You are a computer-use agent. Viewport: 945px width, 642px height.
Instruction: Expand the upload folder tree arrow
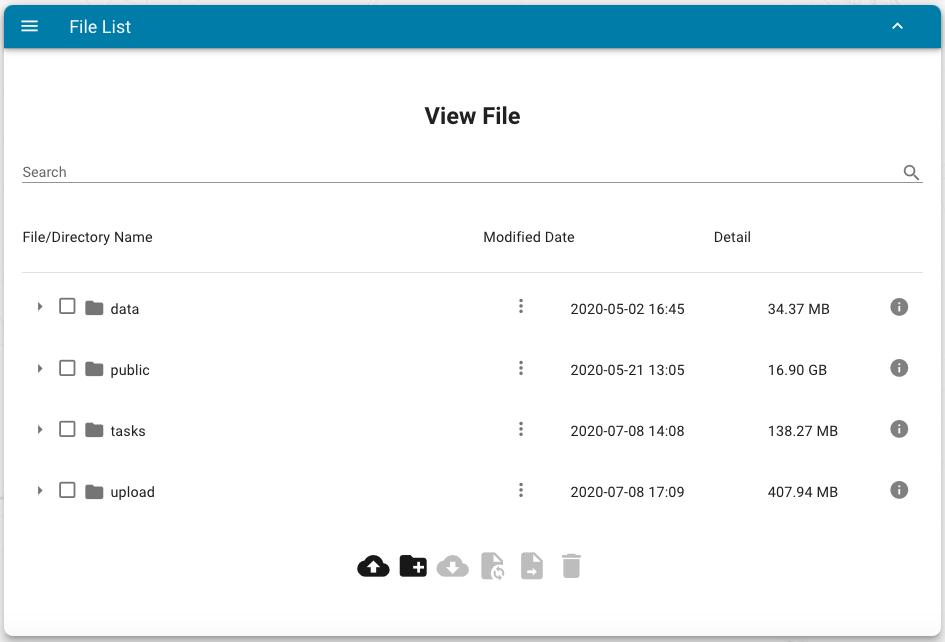(x=40, y=490)
